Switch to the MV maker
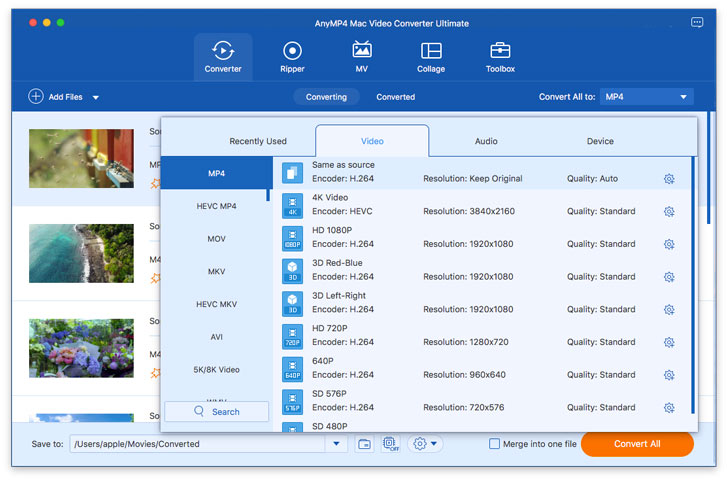The image size is (727, 480). pyautogui.click(x=362, y=57)
